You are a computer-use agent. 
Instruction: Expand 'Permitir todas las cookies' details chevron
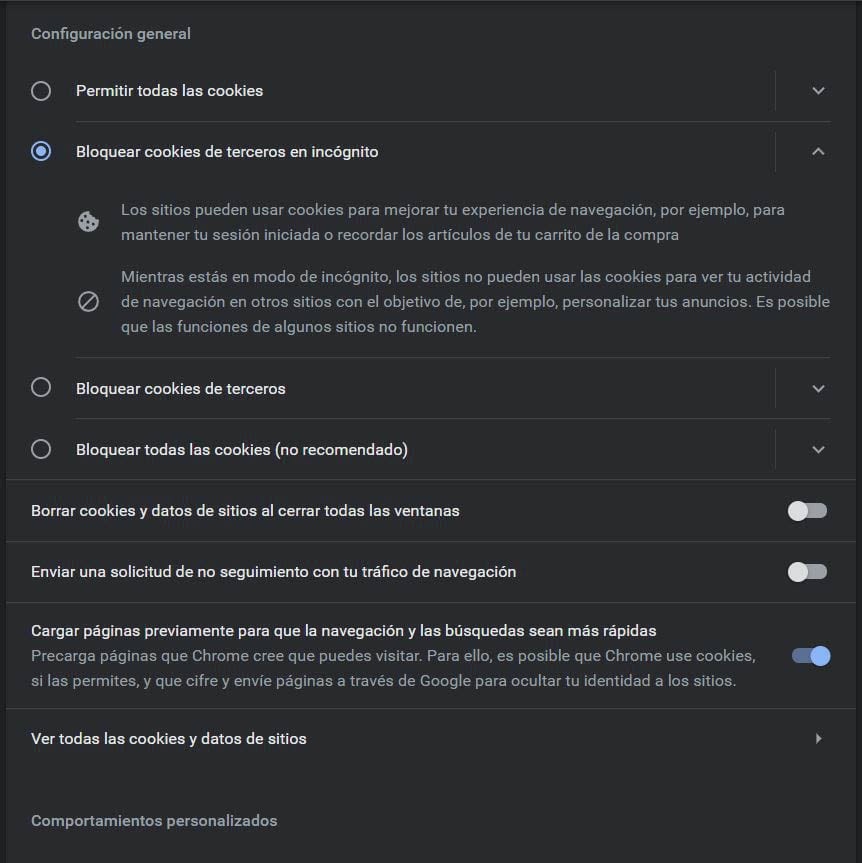[x=818, y=91]
